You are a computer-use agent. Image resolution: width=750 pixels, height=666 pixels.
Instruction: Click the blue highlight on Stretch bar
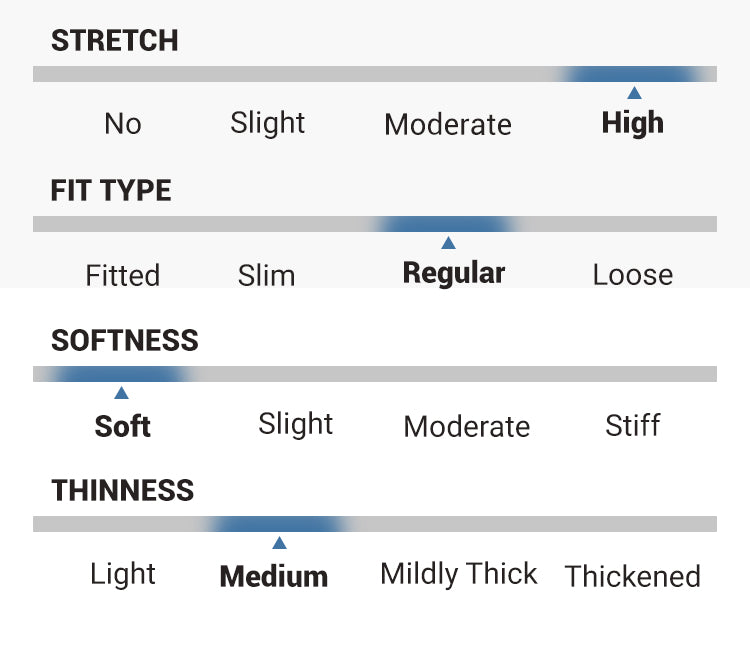[x=632, y=74]
